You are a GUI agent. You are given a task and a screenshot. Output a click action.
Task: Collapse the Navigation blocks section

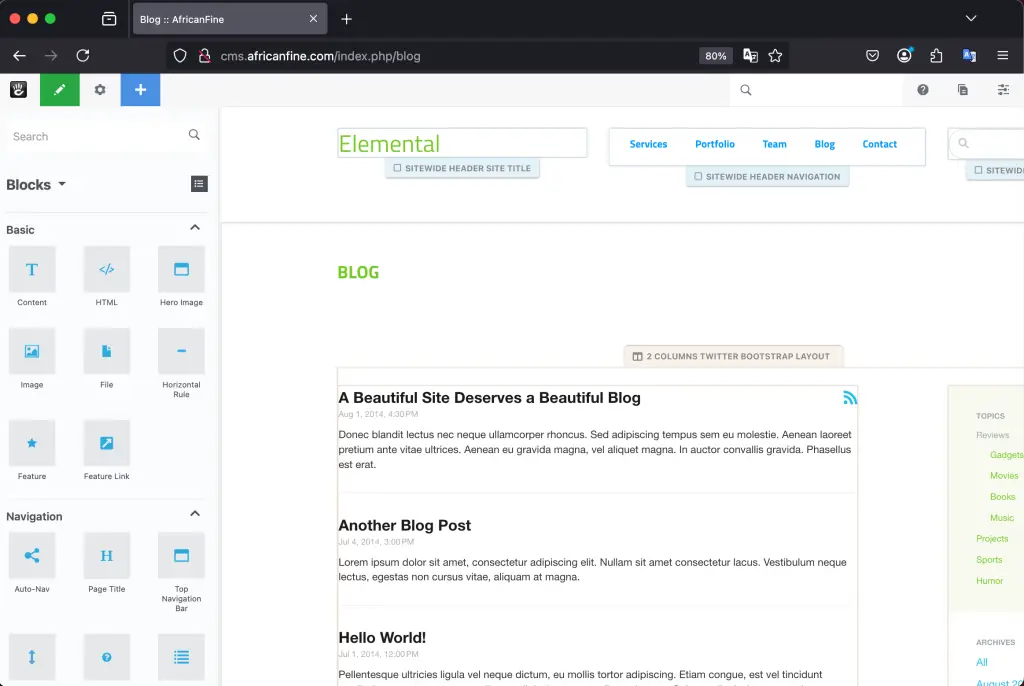[x=196, y=513]
